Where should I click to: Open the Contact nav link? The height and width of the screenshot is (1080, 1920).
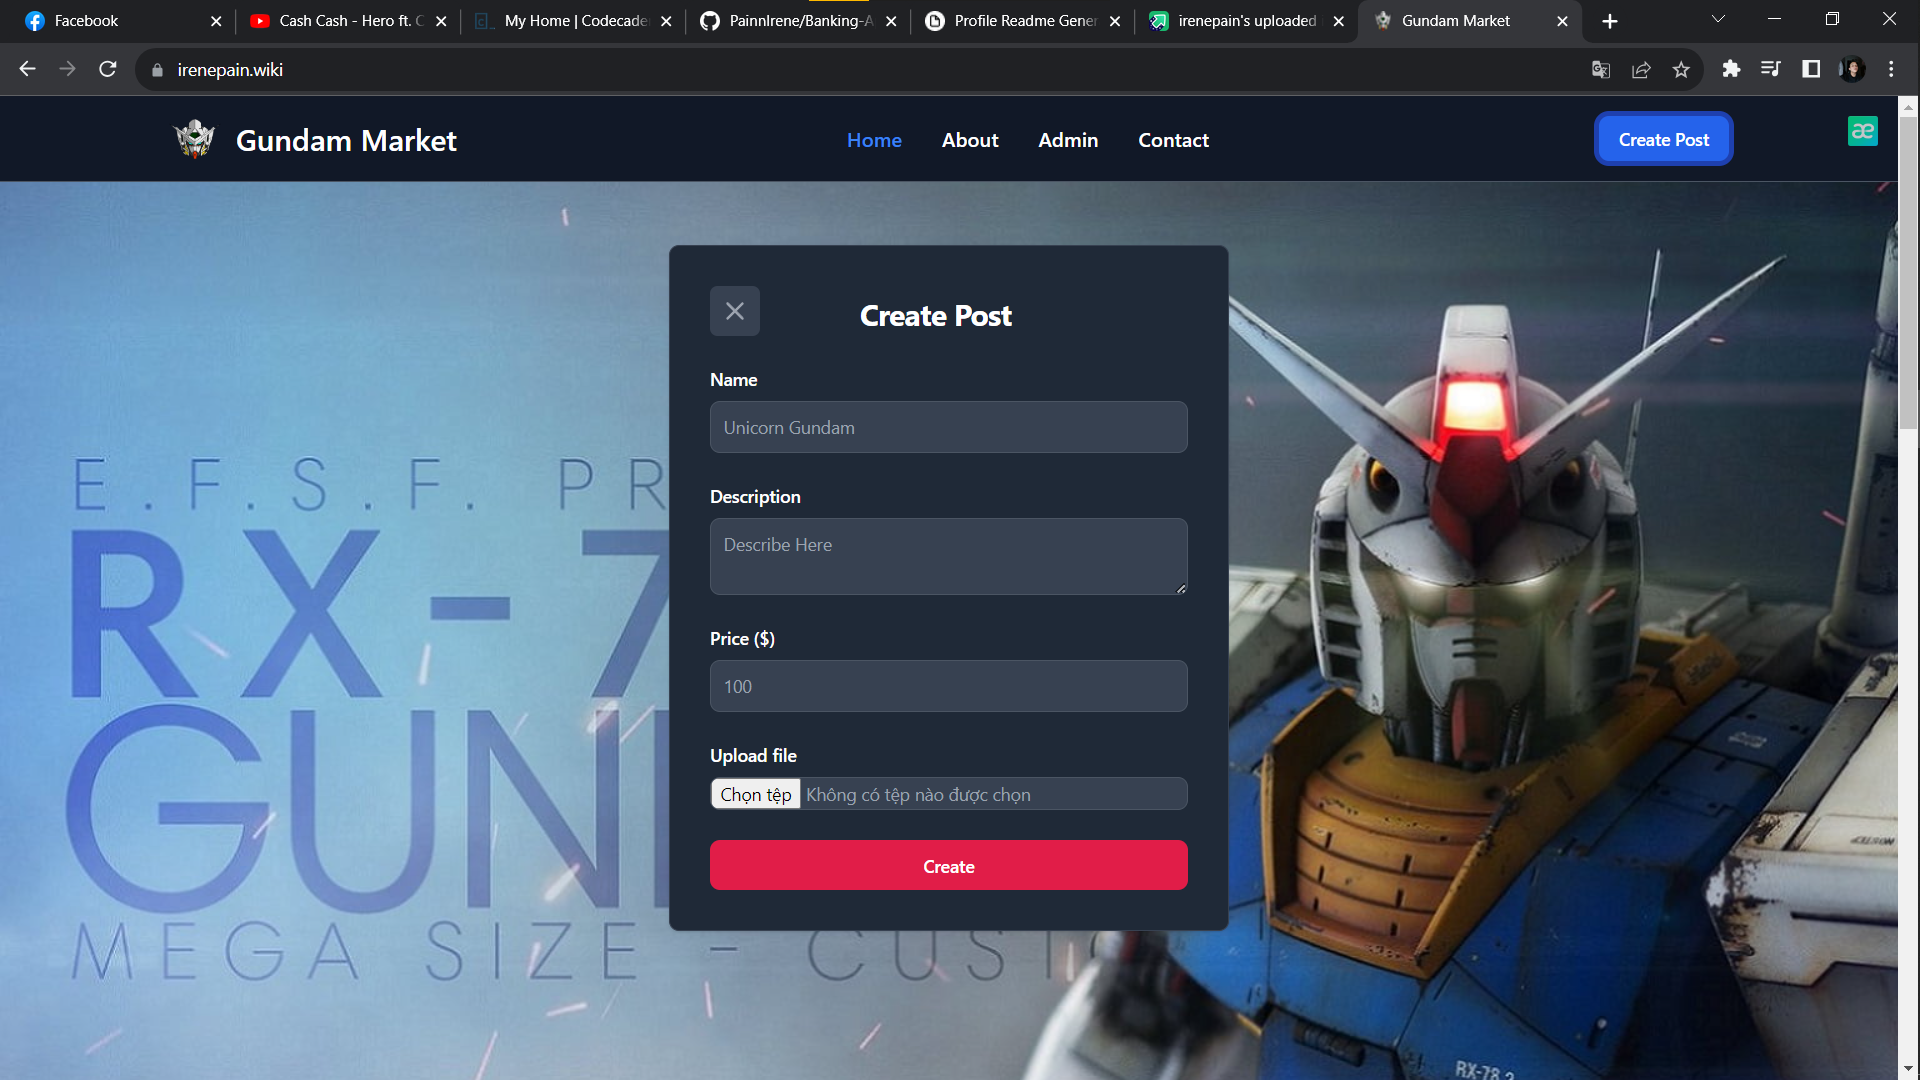coord(1173,140)
